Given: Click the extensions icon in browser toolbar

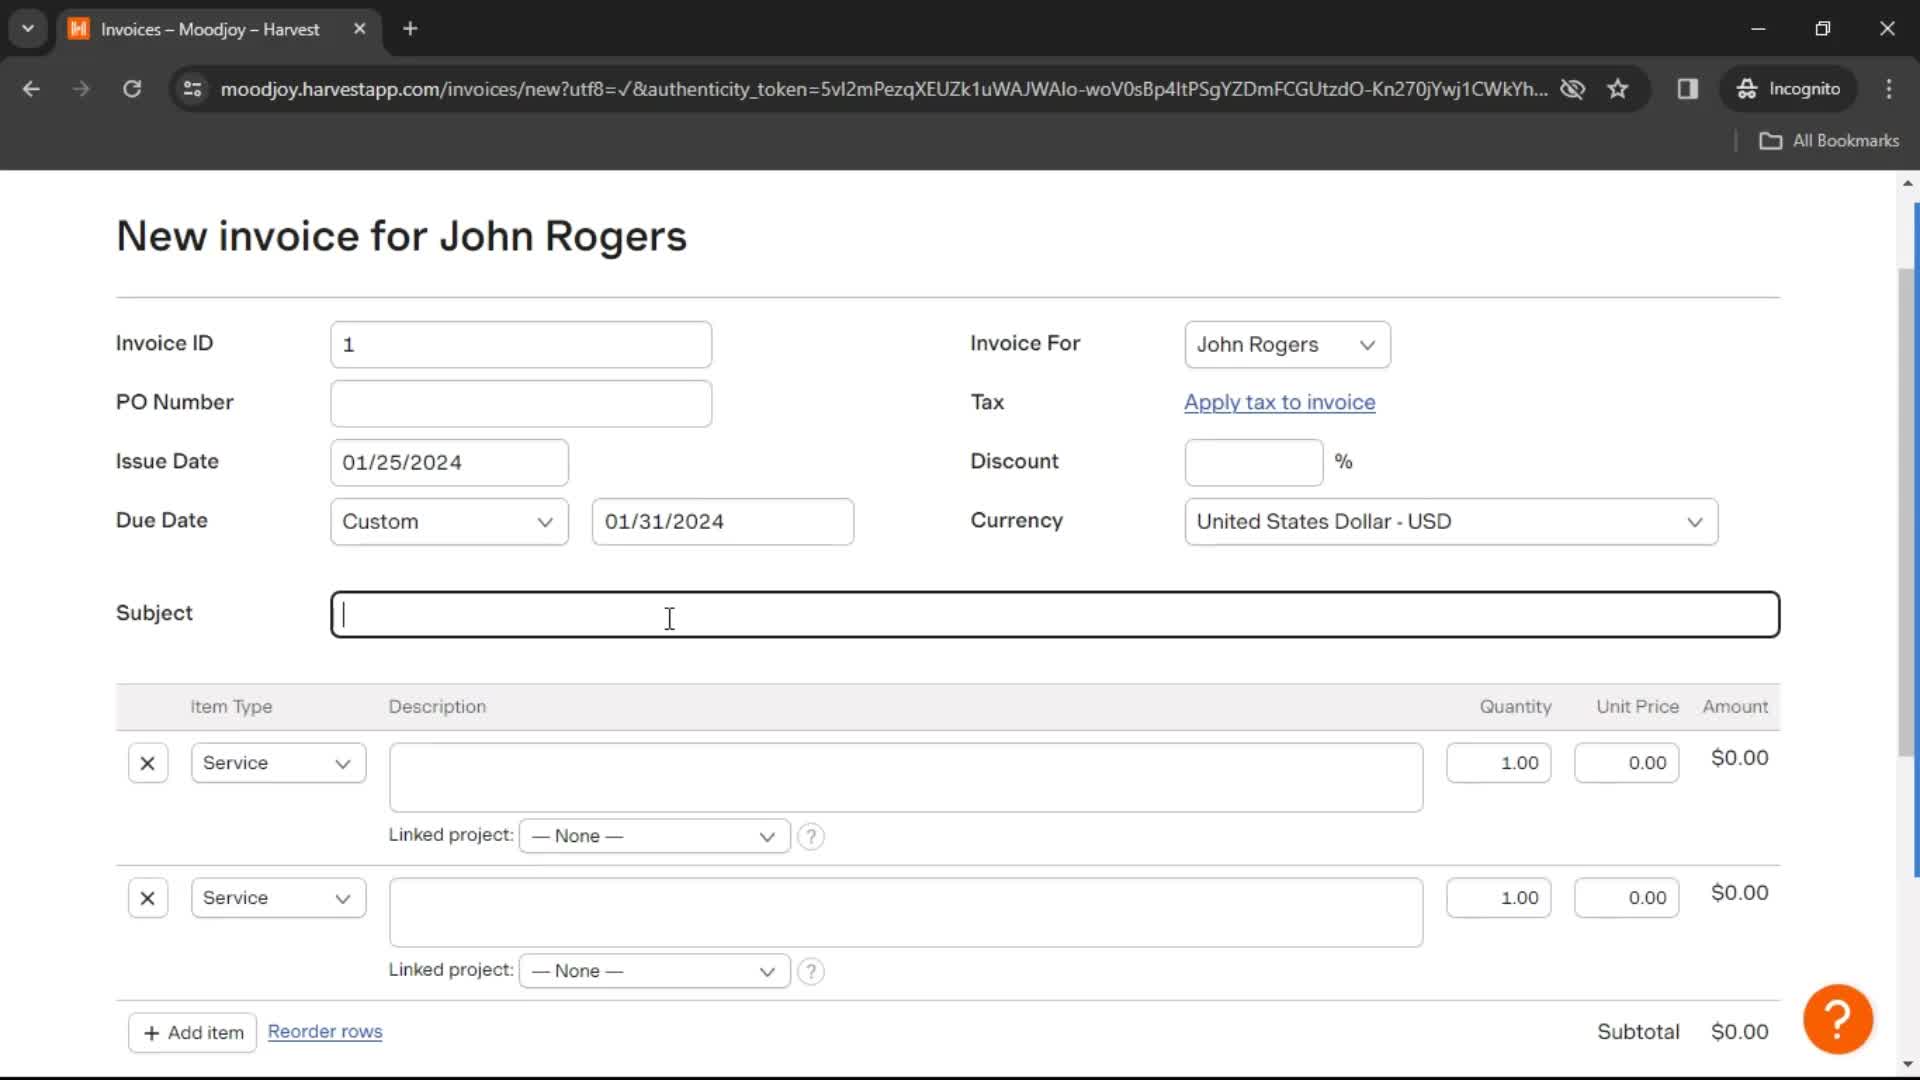Looking at the screenshot, I should 1688,88.
